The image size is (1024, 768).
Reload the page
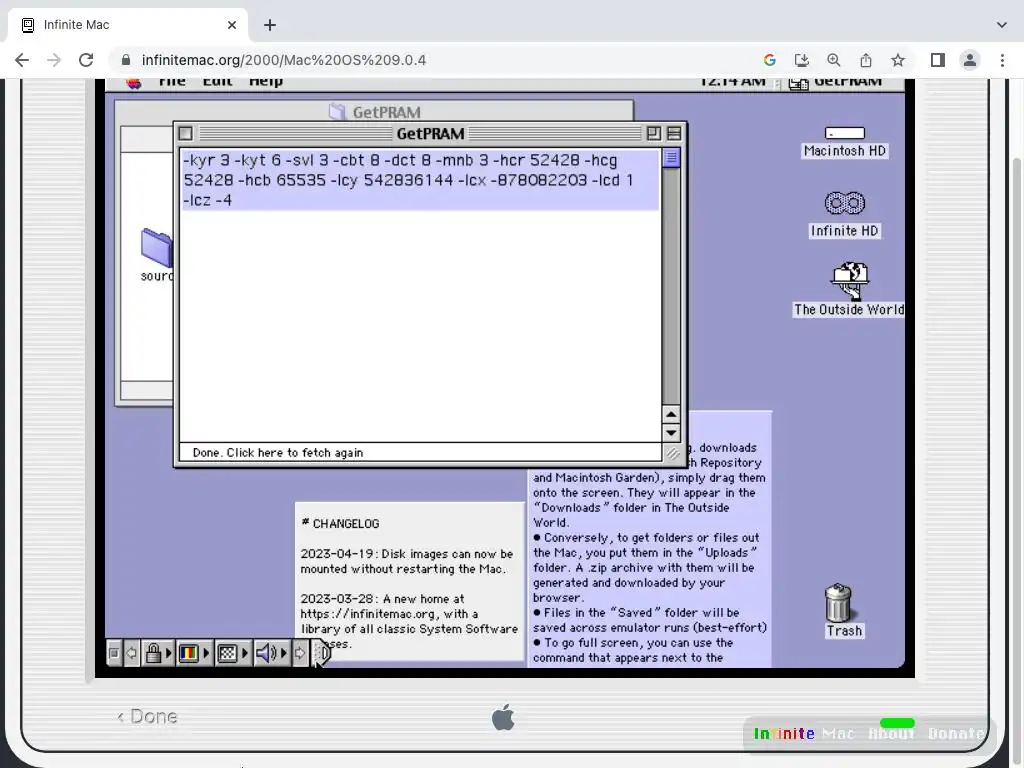click(x=86, y=60)
